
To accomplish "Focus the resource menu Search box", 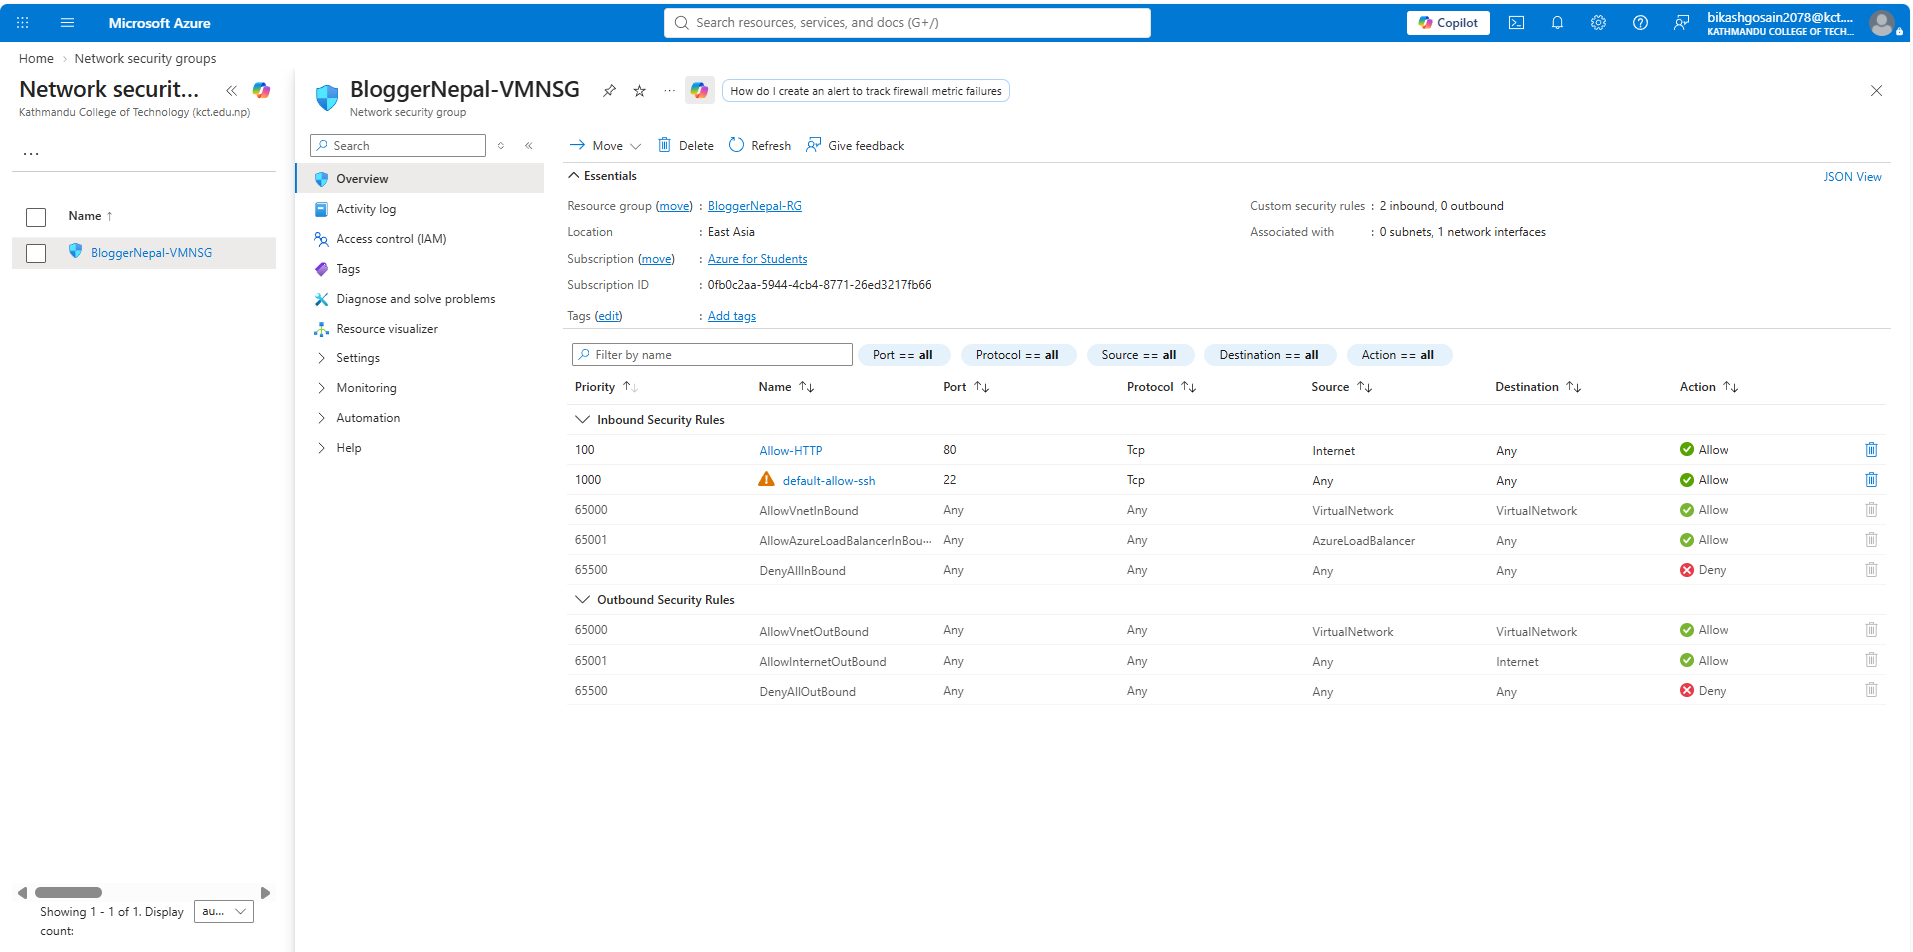I will pos(398,146).
